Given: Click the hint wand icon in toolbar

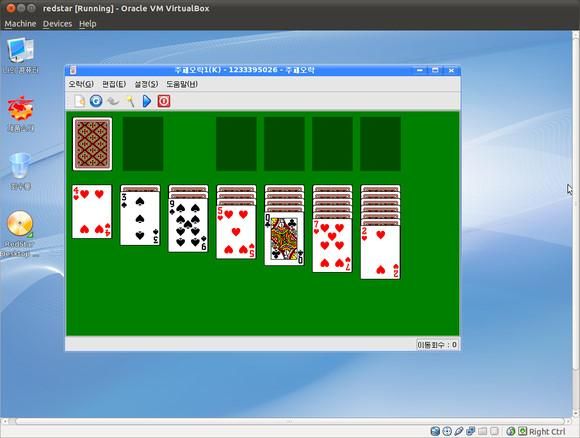Looking at the screenshot, I should click(x=130, y=101).
